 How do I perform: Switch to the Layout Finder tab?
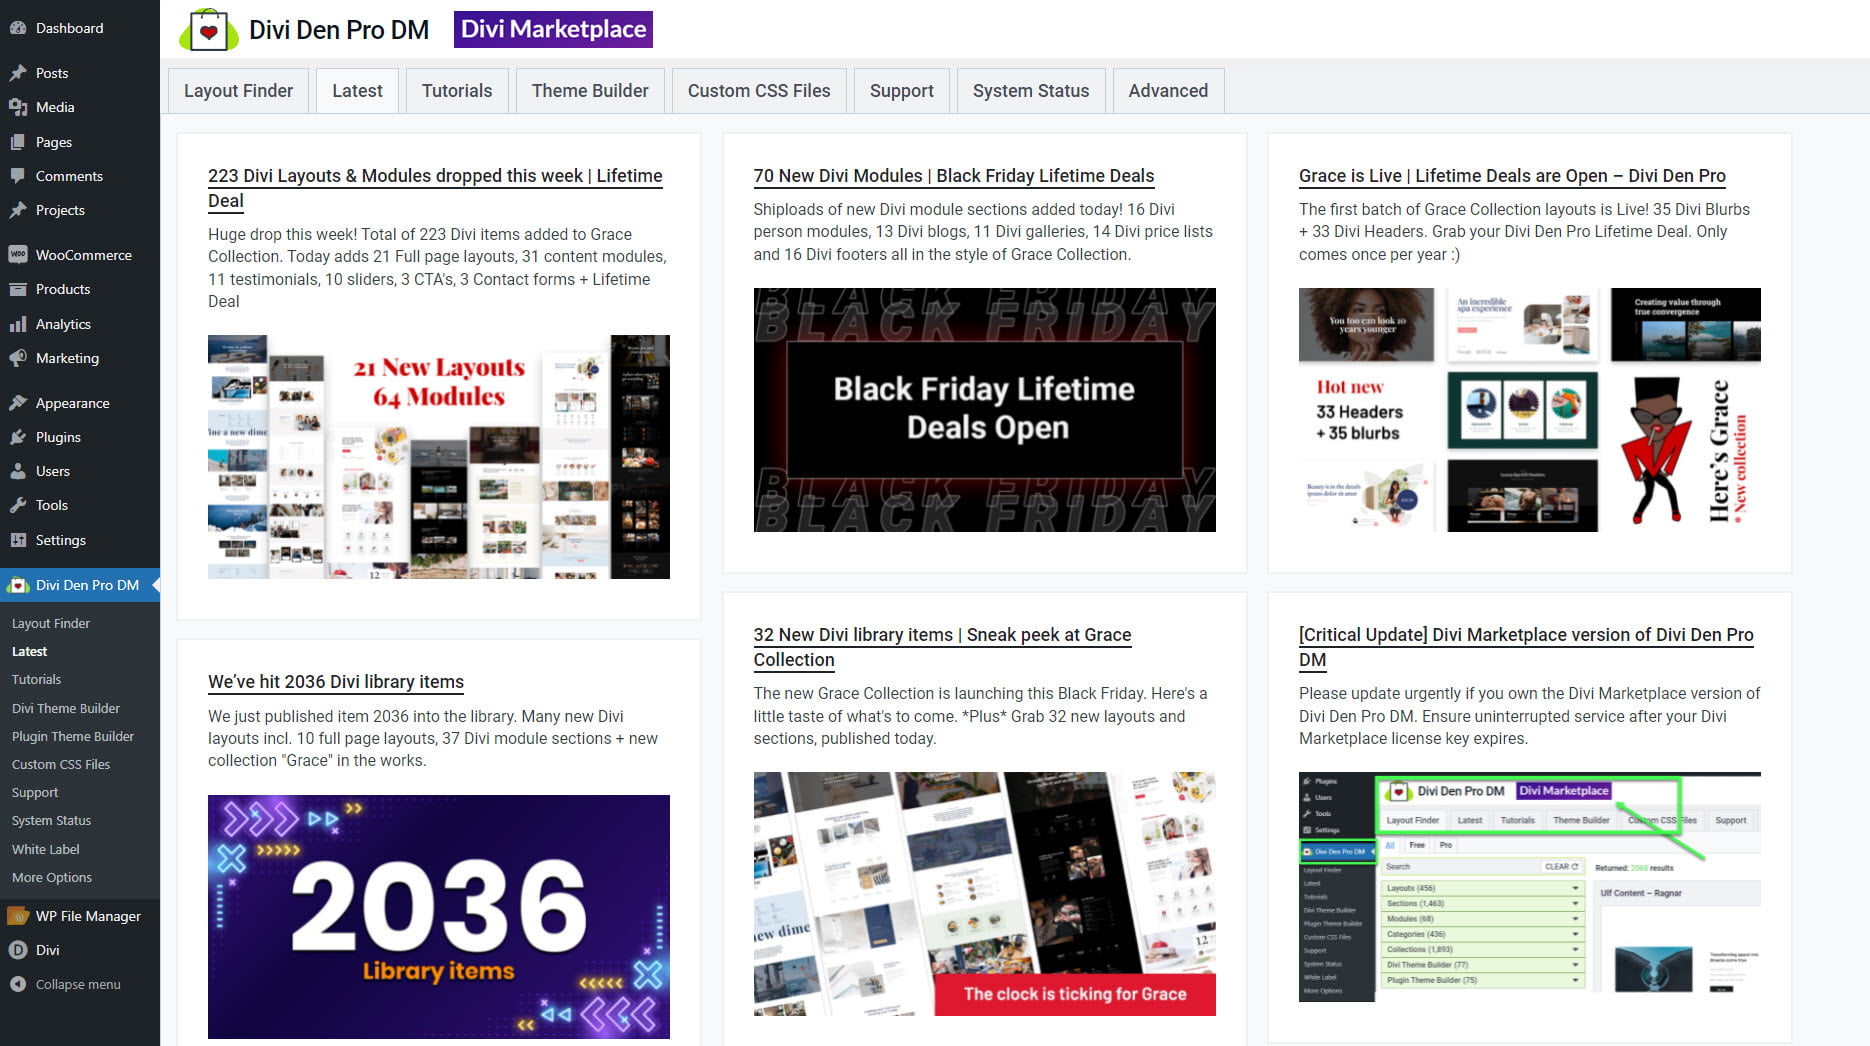point(238,91)
